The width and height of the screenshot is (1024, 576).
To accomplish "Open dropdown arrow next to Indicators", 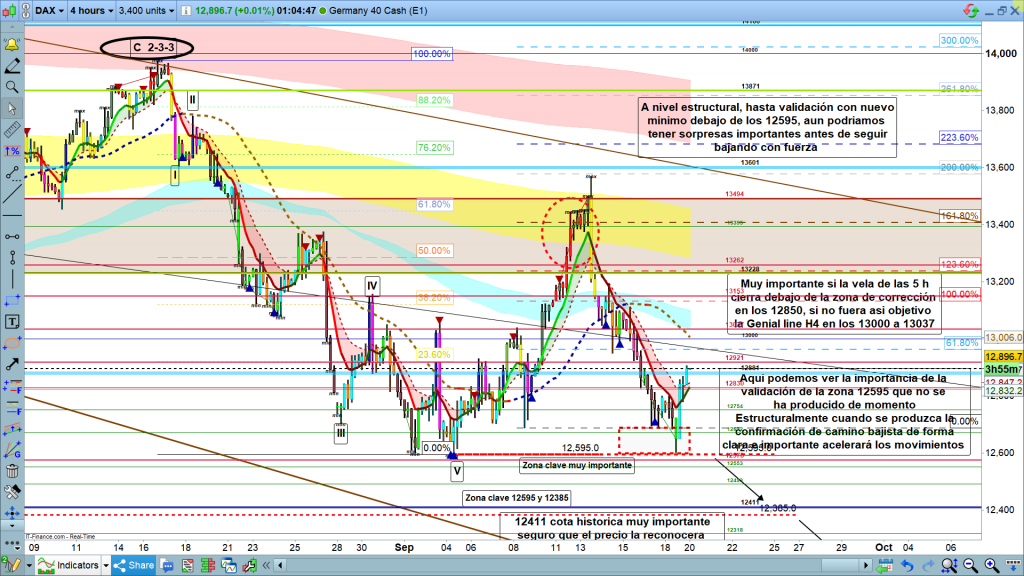I will [x=106, y=566].
